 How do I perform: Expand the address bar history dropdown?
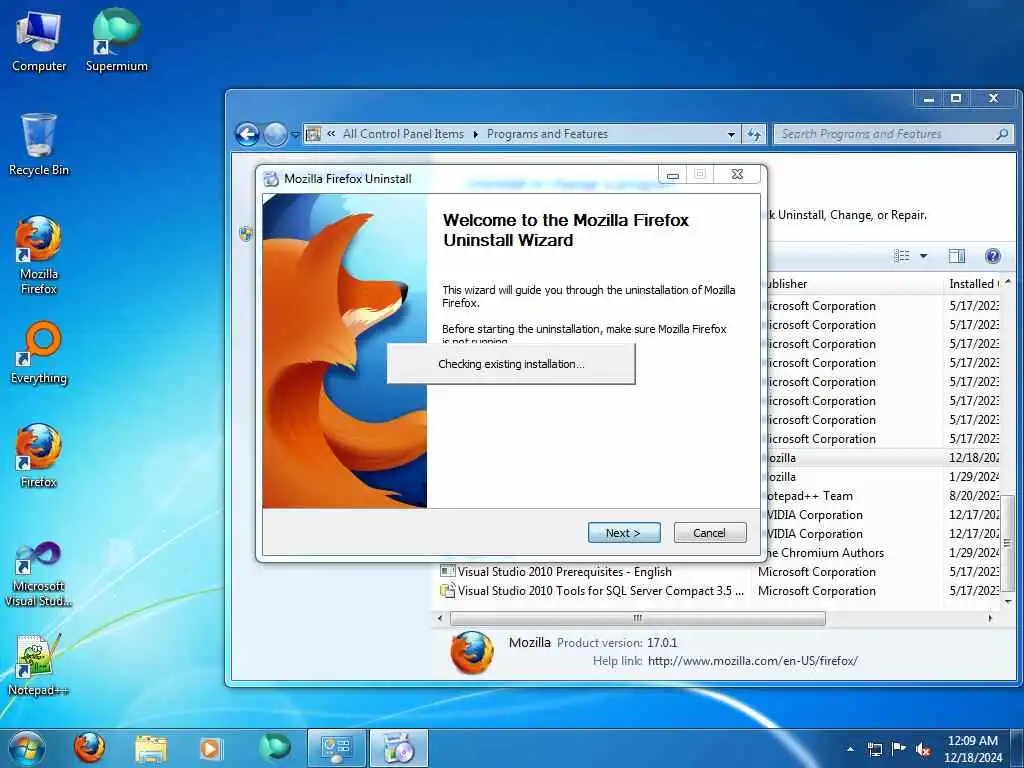pos(731,135)
